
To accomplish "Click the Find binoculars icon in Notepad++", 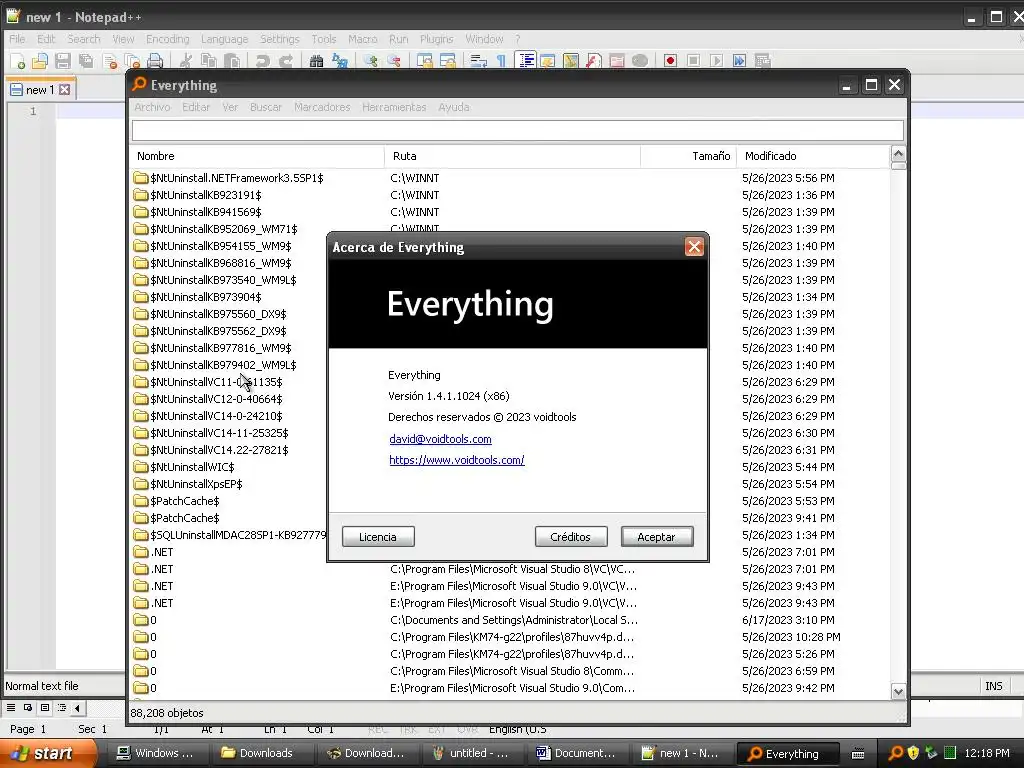I will (x=317, y=61).
